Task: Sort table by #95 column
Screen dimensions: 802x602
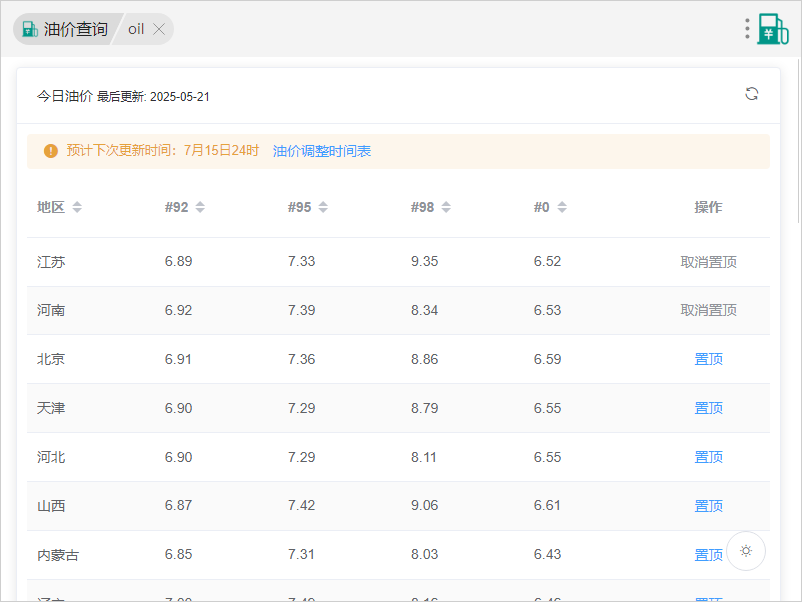Action: (x=323, y=207)
